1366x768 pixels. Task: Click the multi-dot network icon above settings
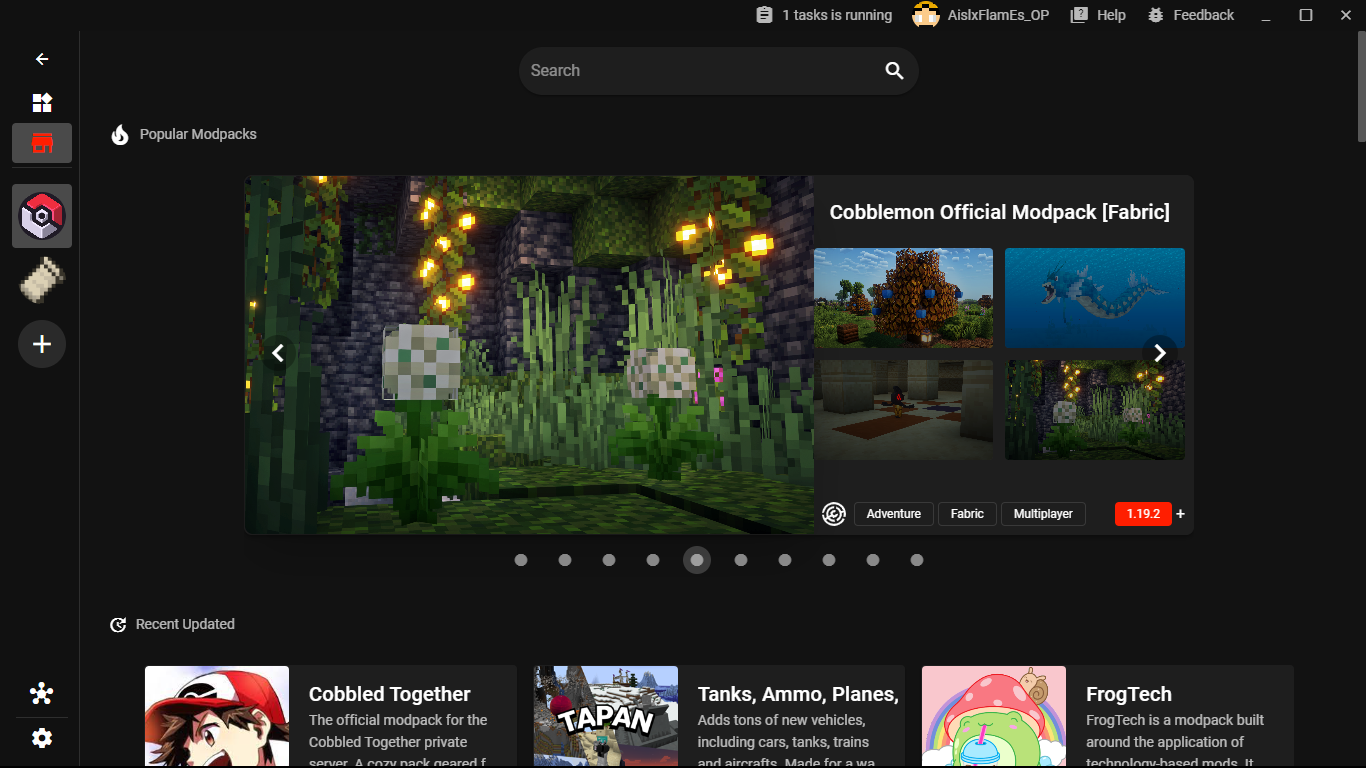click(42, 694)
